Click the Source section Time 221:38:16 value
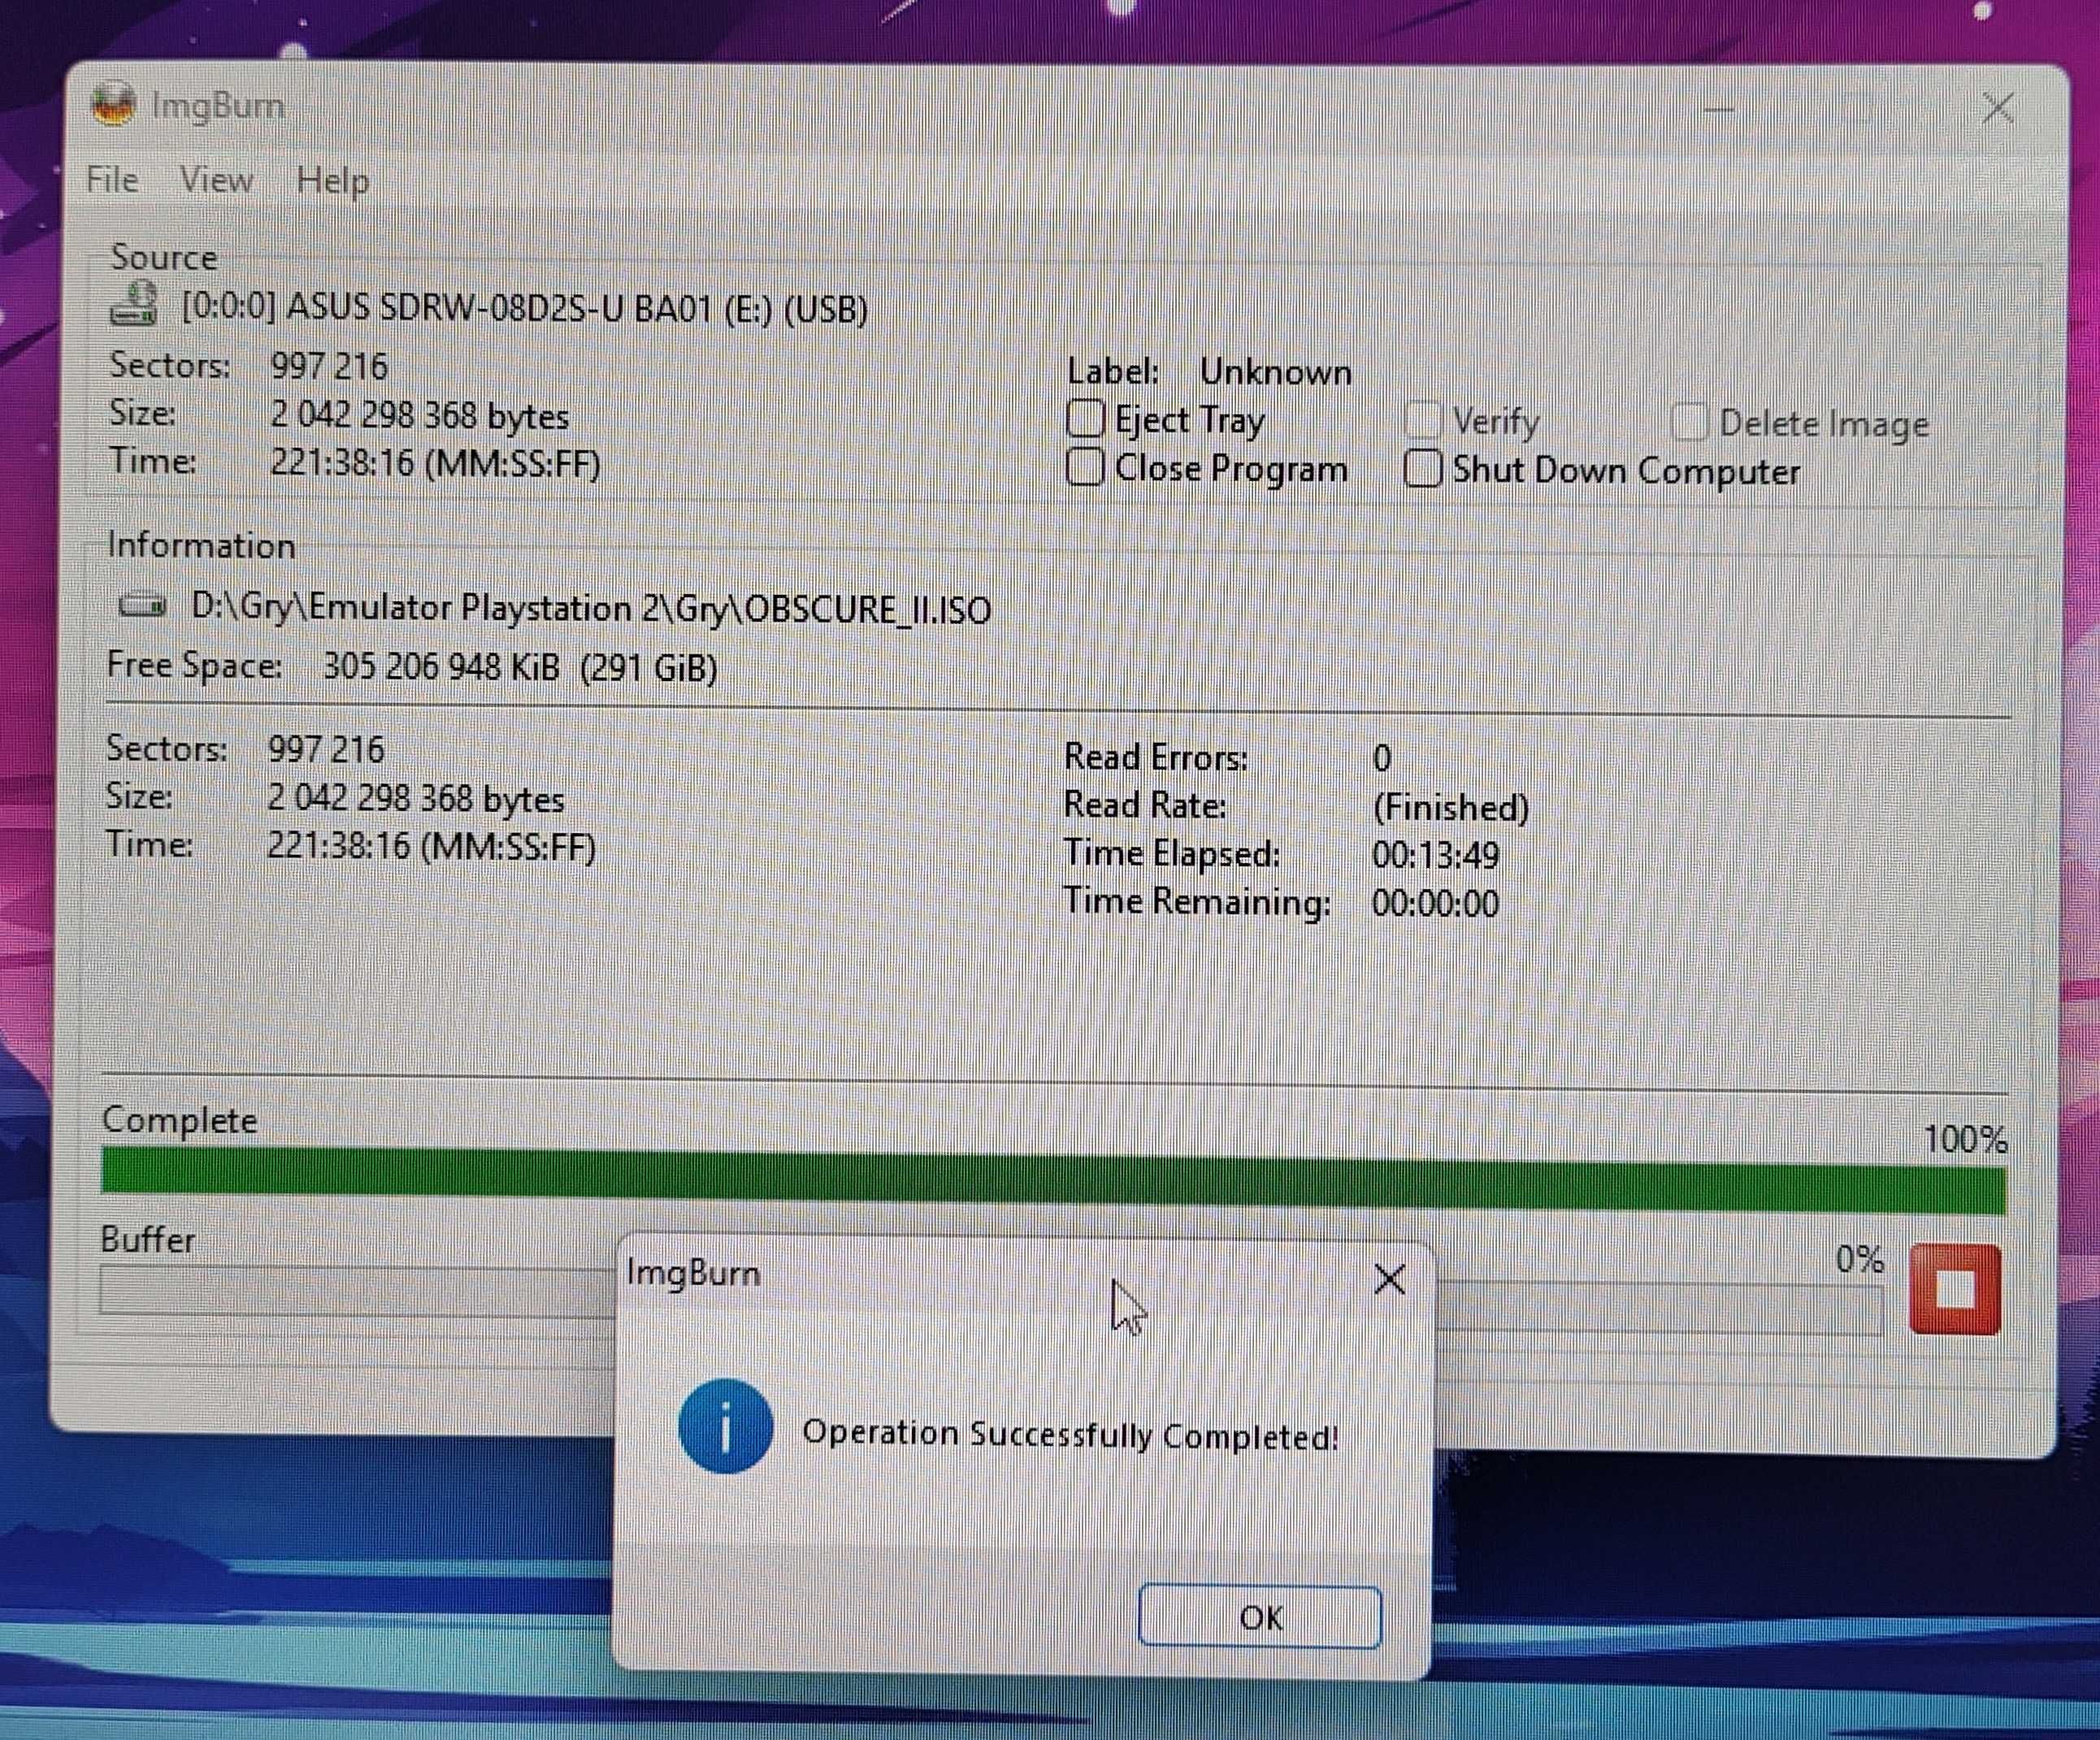The width and height of the screenshot is (2100, 1740). point(435,463)
